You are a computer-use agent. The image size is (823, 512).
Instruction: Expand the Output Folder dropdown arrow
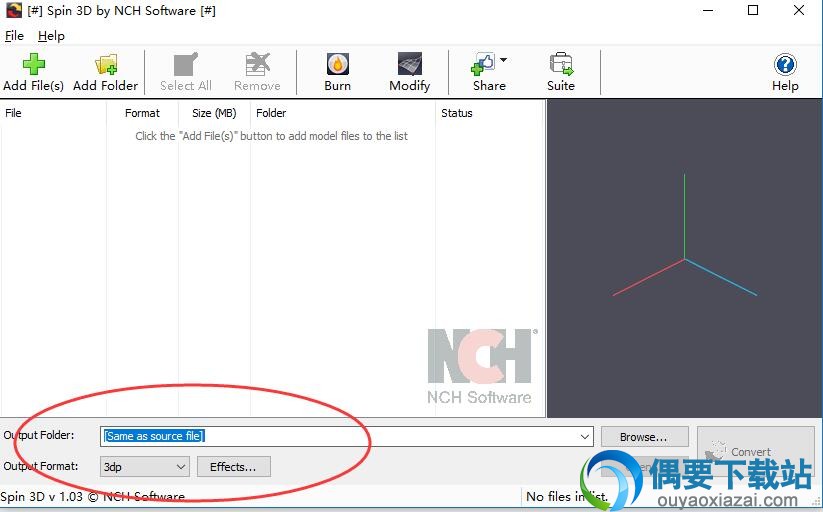point(585,436)
